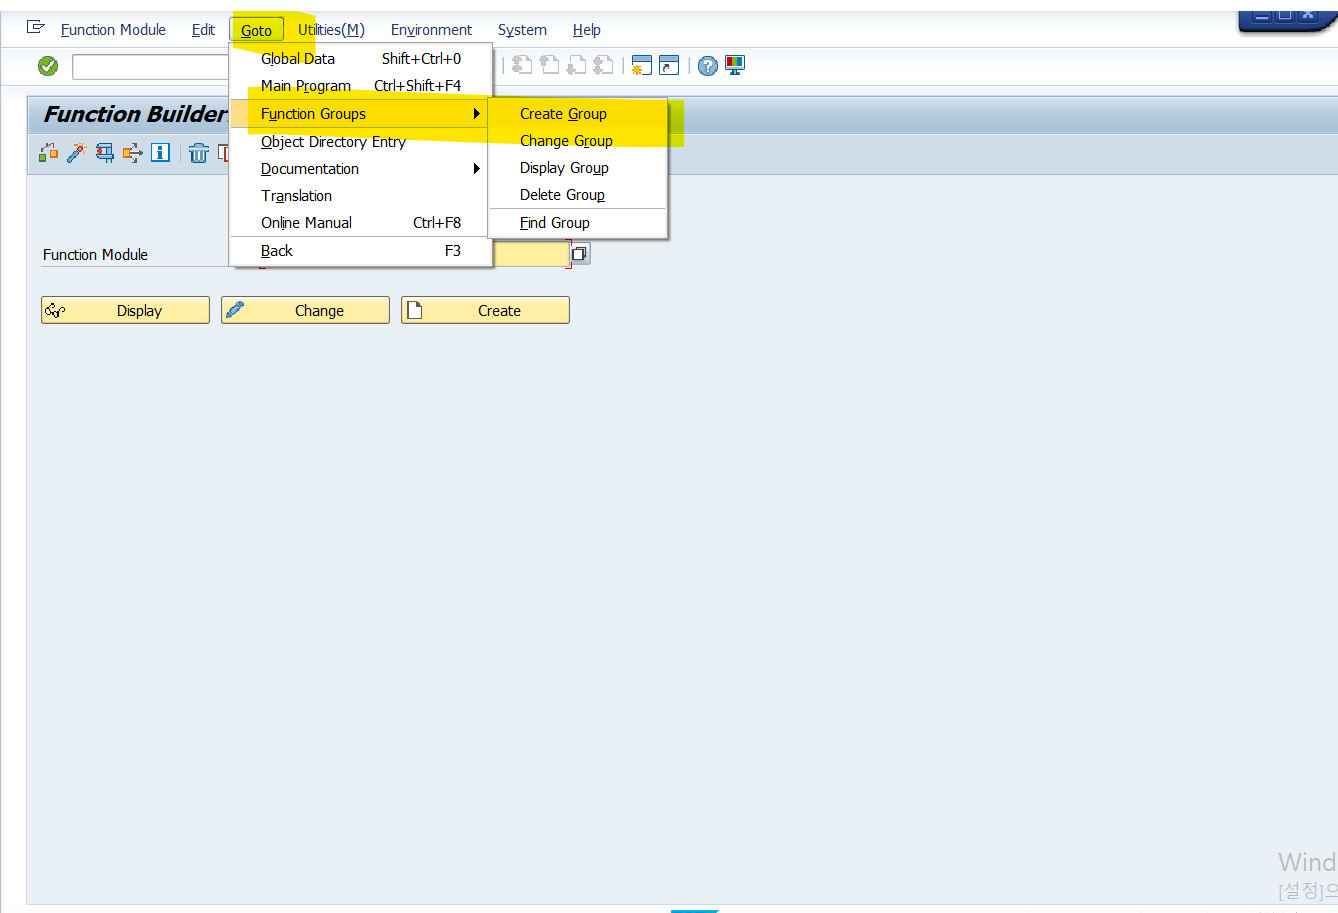Viewport: 1338px width, 913px height.
Task: Select Online Manual menu entry
Action: [361, 223]
